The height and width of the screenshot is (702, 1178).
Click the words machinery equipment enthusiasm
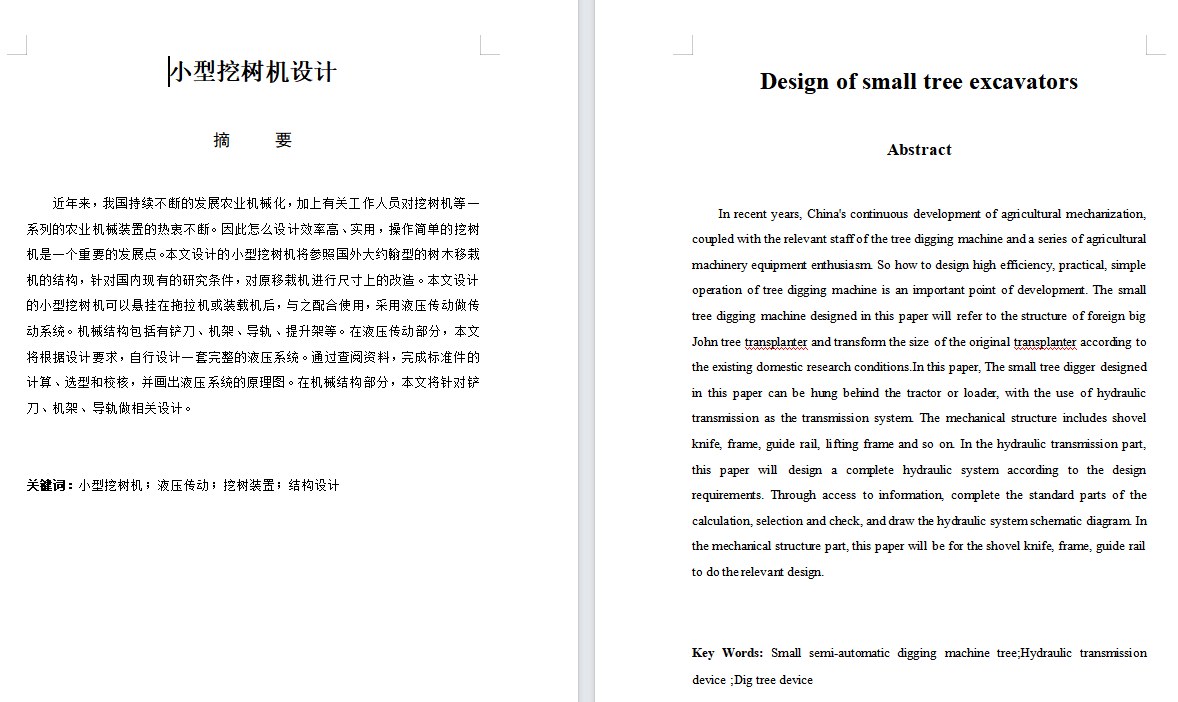click(x=781, y=265)
